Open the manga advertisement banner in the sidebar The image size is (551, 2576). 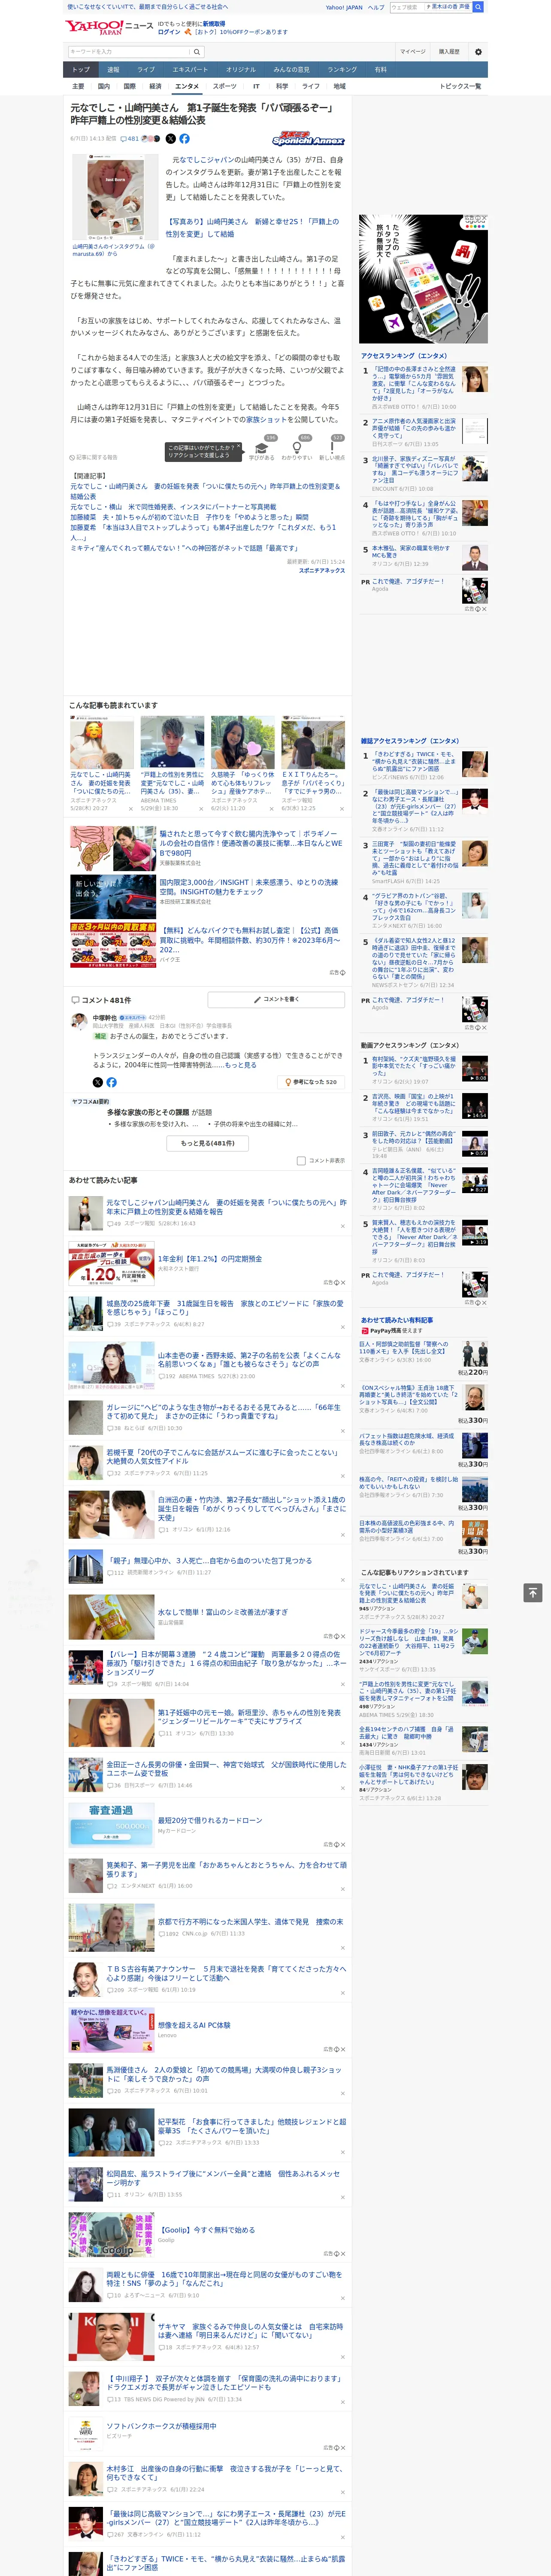424,279
